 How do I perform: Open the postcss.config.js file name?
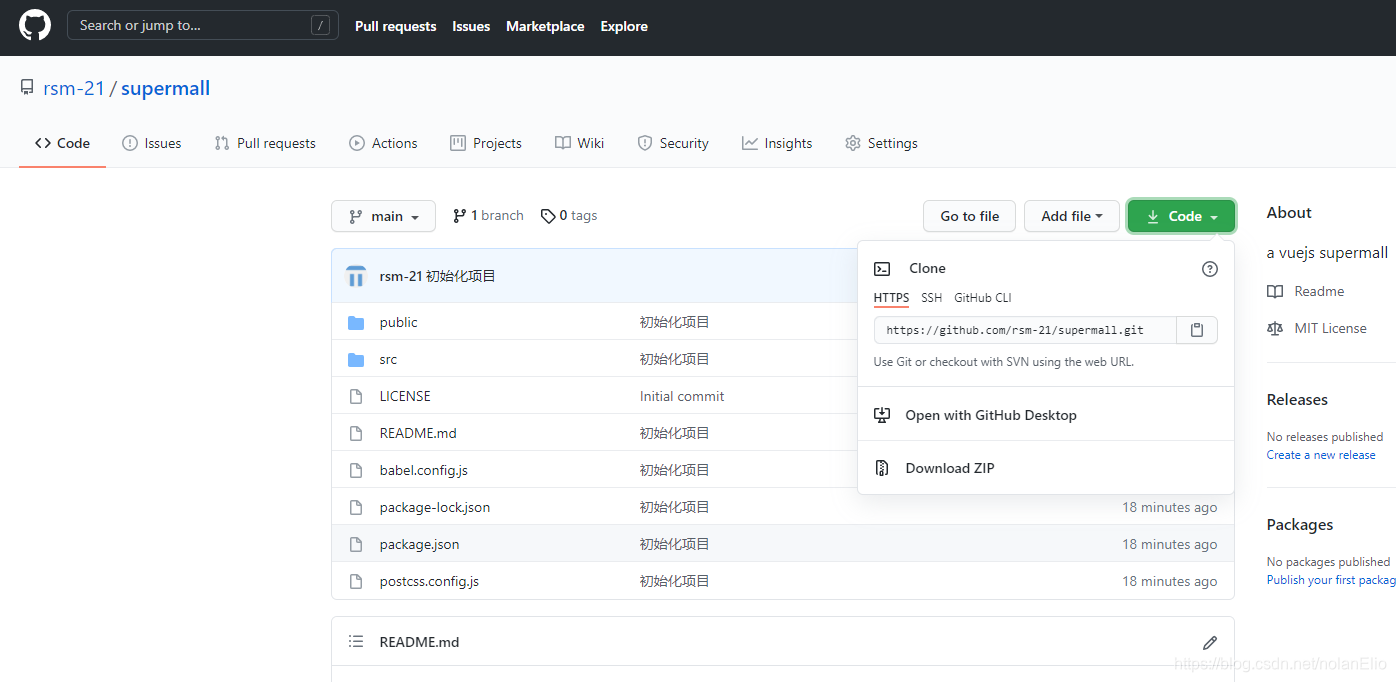[x=429, y=581]
